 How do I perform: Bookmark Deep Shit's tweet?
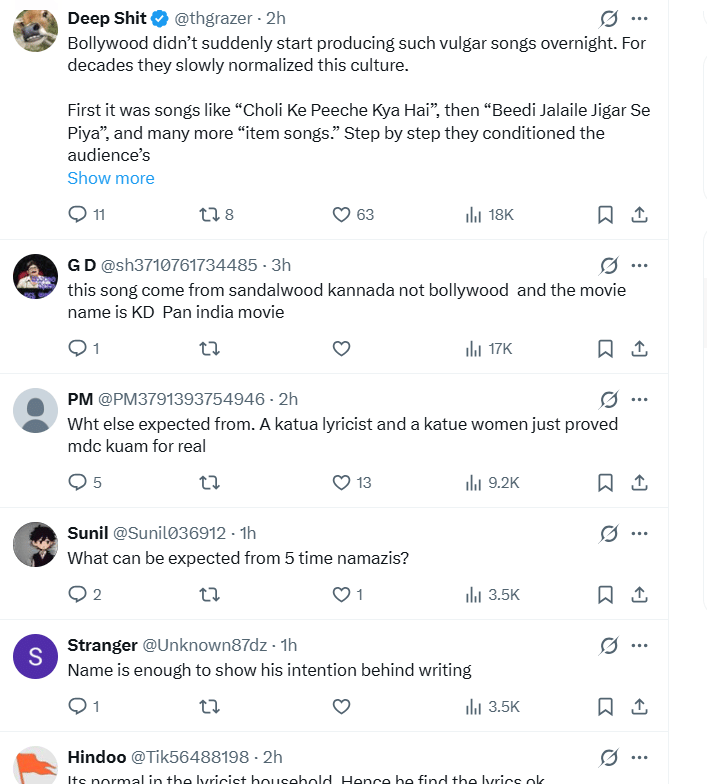tap(605, 214)
